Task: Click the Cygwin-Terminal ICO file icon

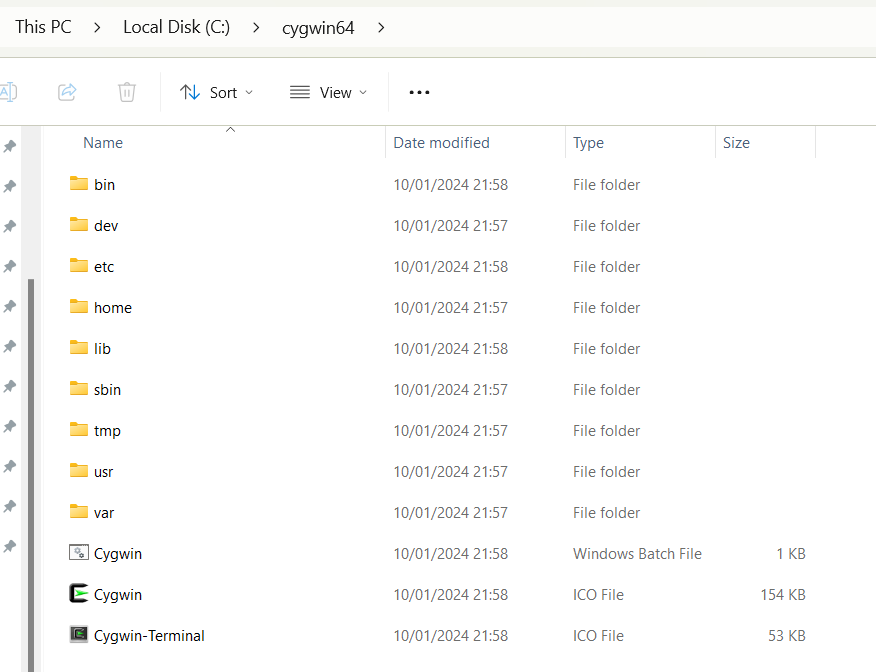Action: (79, 635)
